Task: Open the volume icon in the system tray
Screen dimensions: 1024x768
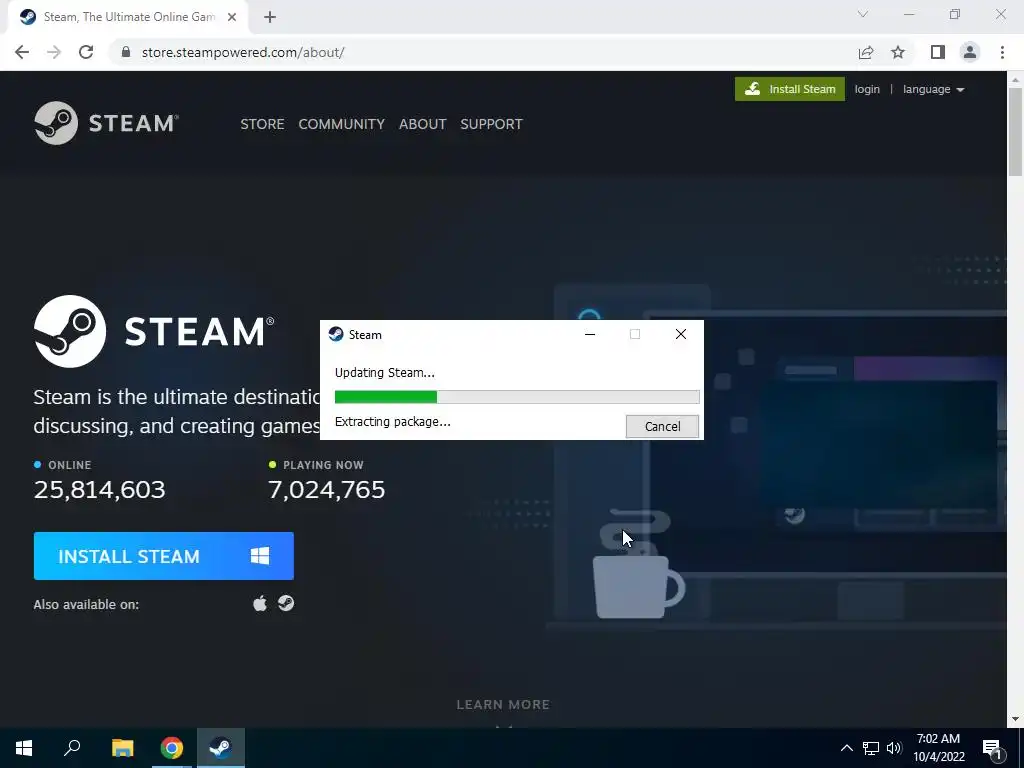Action: coord(894,748)
